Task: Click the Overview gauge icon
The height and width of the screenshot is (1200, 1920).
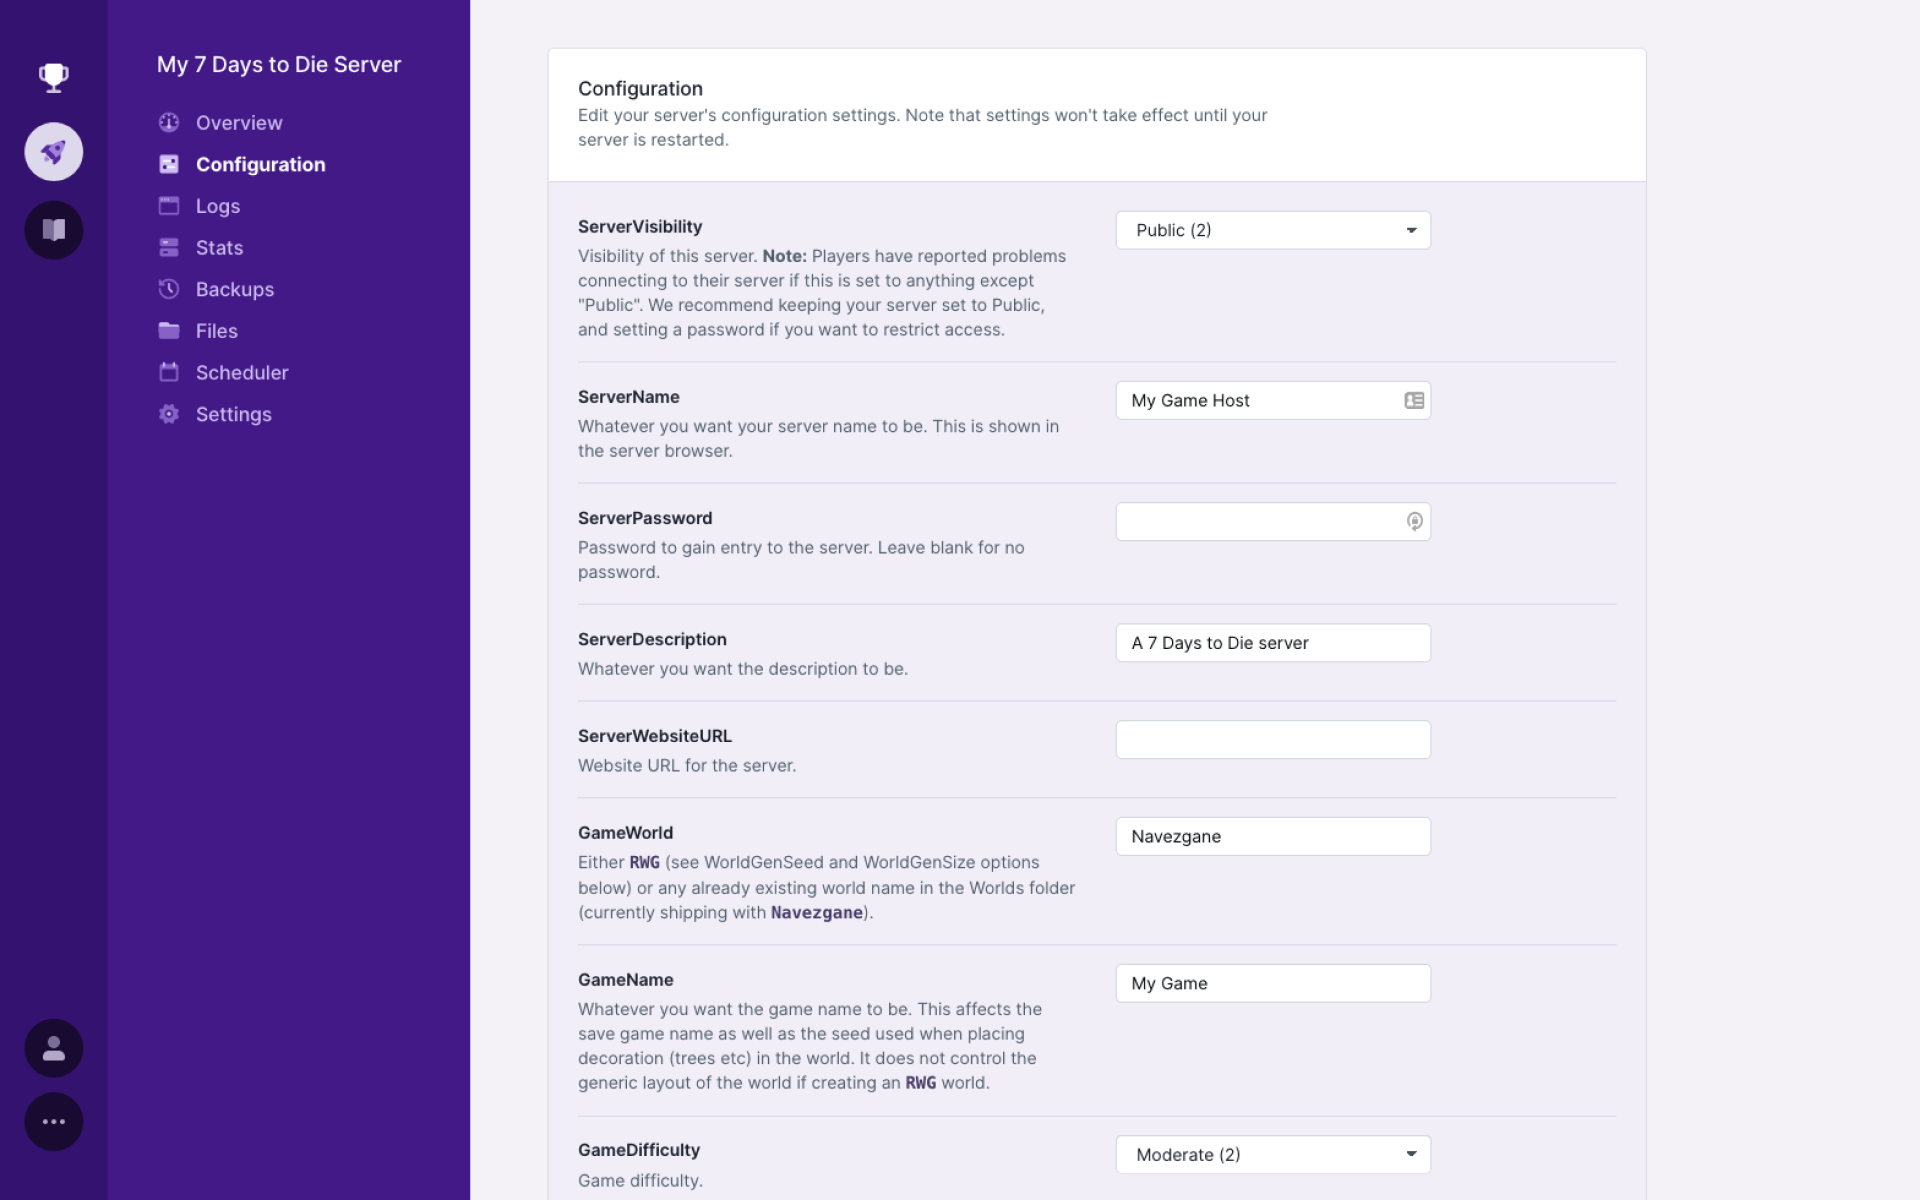Action: [x=169, y=122]
